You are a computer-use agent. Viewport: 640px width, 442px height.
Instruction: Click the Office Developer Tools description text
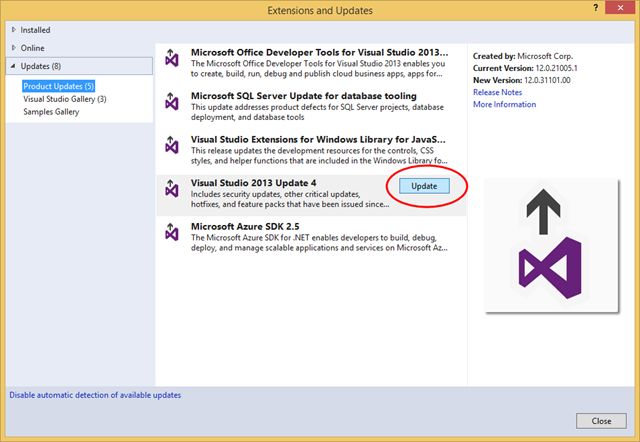pos(318,69)
